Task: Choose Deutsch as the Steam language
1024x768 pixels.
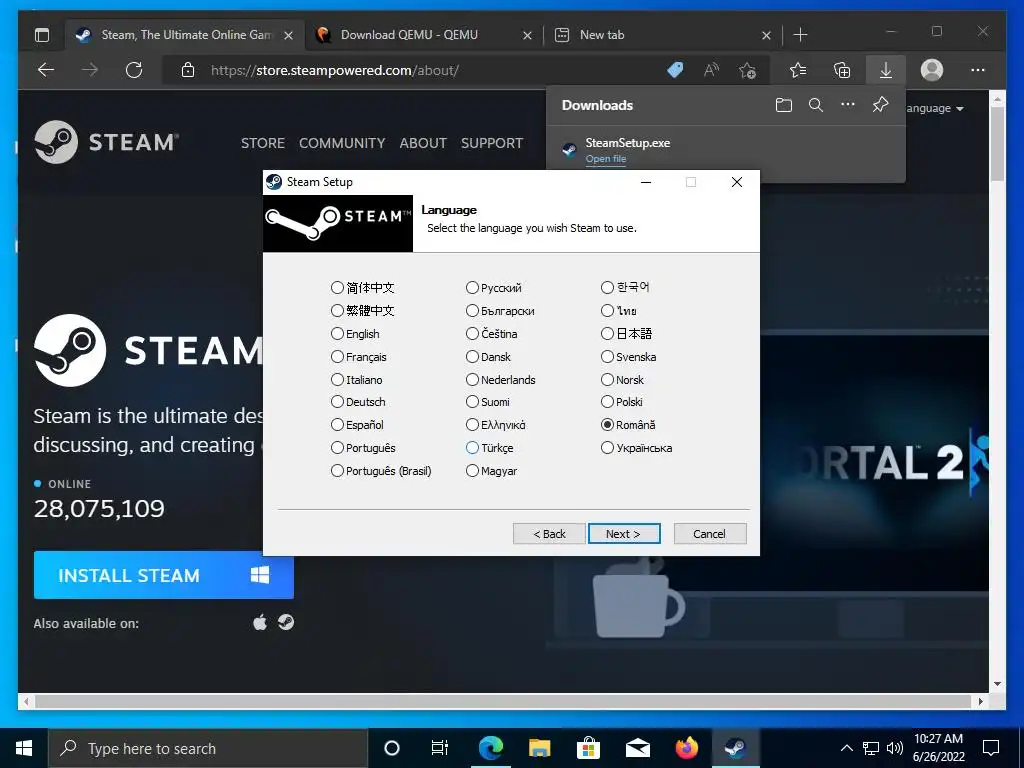Action: tap(337, 402)
